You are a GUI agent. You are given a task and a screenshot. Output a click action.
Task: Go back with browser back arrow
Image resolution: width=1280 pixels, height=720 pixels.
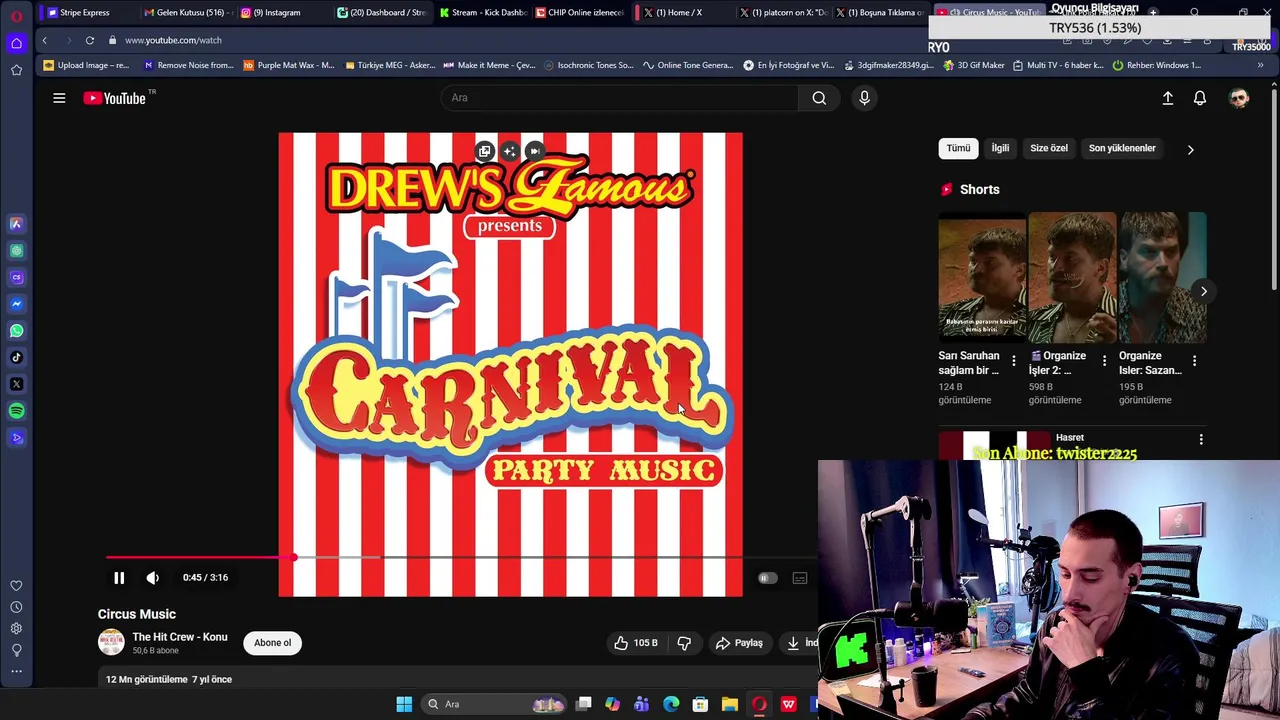coord(45,40)
